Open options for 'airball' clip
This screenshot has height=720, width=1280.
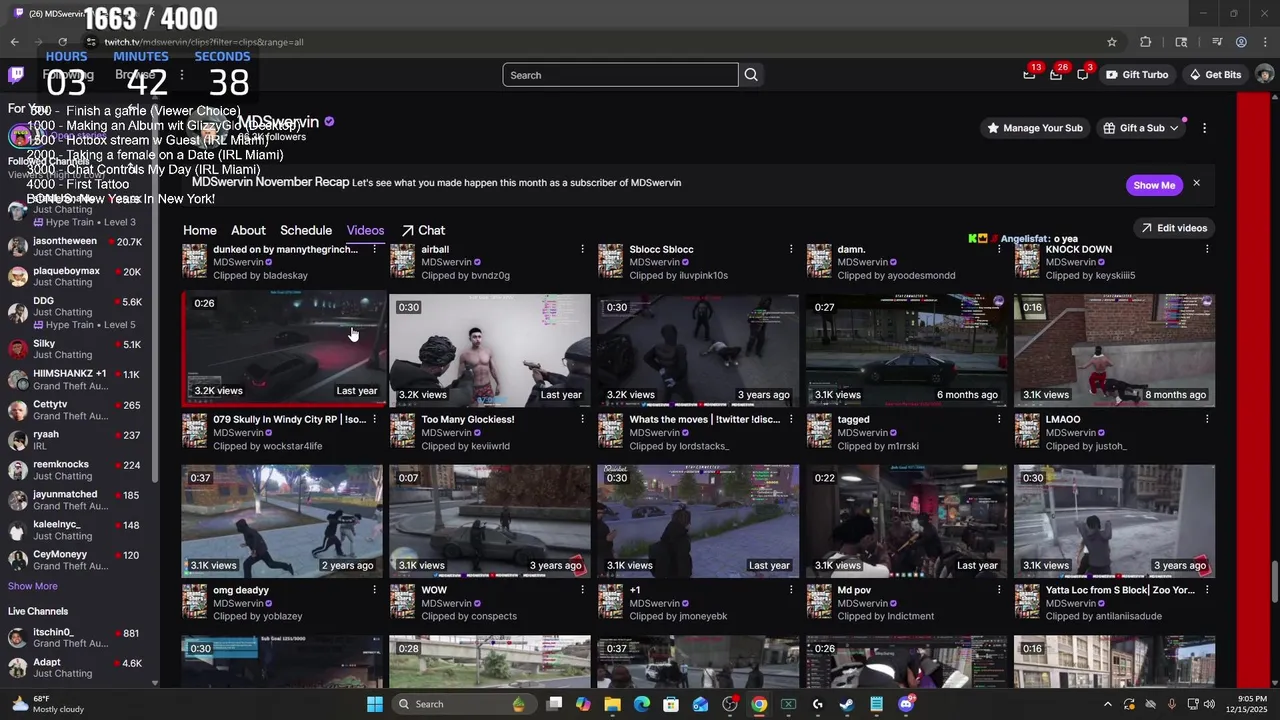point(583,249)
